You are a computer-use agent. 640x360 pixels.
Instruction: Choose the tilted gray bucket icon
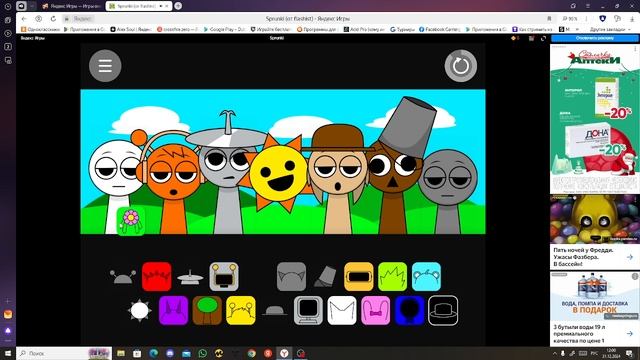point(325,277)
